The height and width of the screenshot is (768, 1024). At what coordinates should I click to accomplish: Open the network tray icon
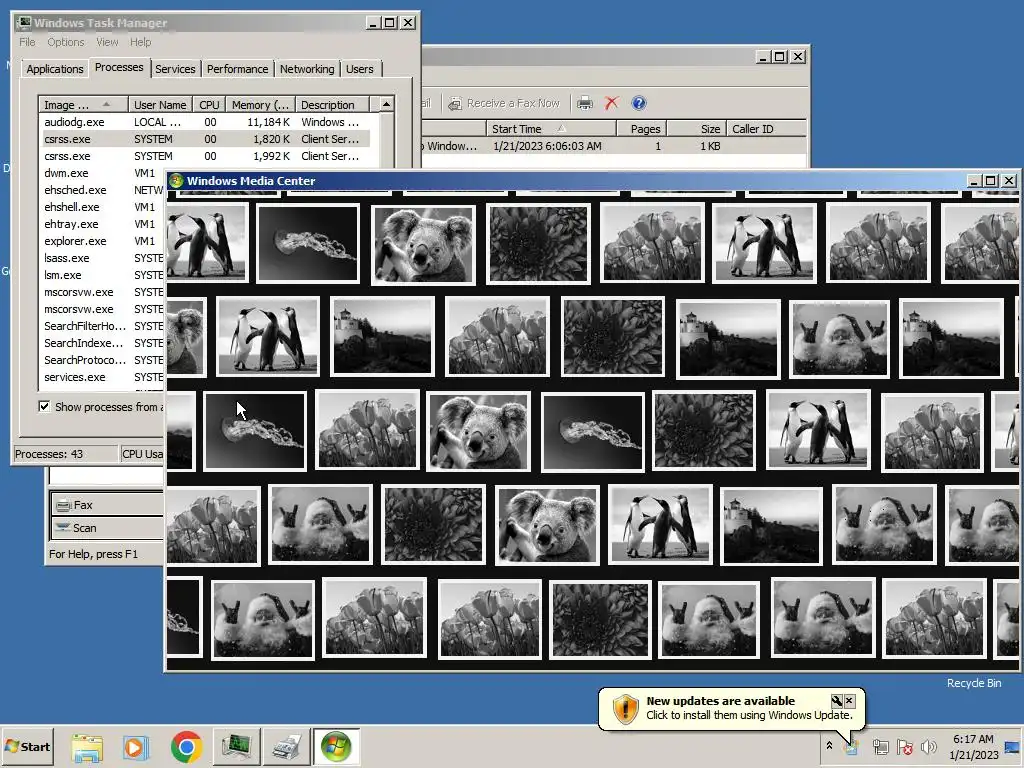880,746
